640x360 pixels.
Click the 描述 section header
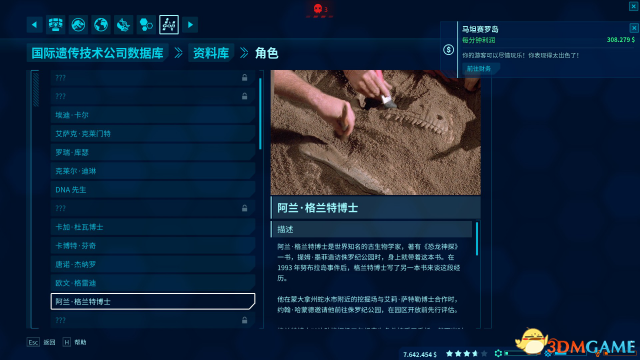click(x=371, y=229)
